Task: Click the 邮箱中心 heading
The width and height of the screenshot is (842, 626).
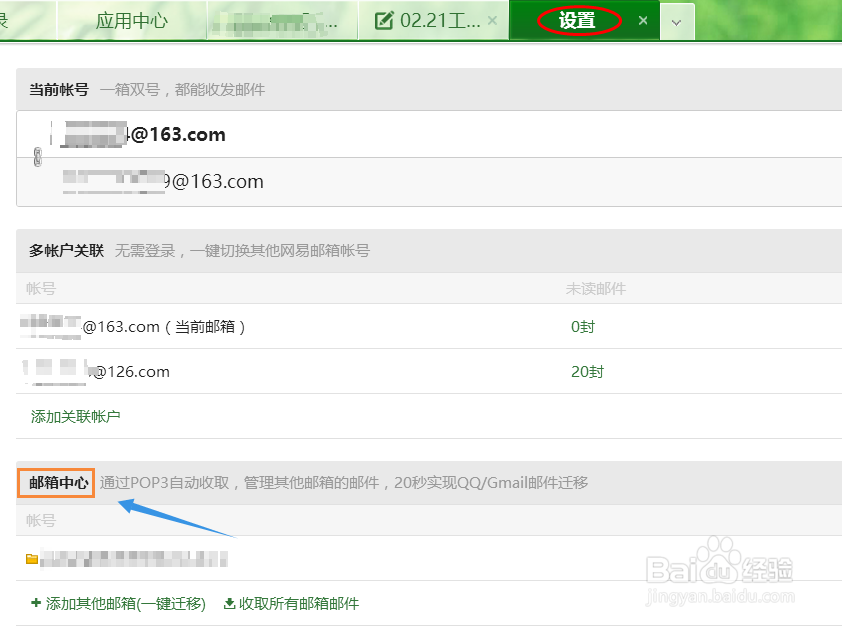Action: click(x=59, y=483)
